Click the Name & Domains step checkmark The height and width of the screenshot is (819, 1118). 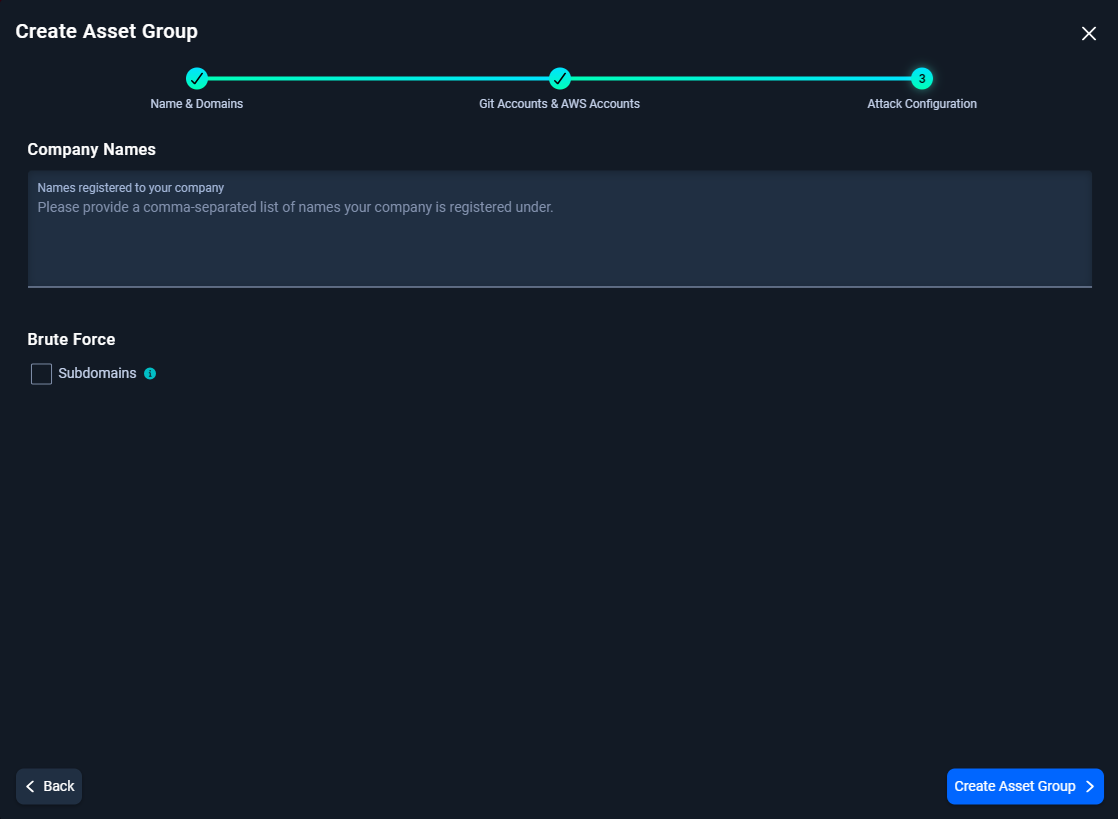197,78
